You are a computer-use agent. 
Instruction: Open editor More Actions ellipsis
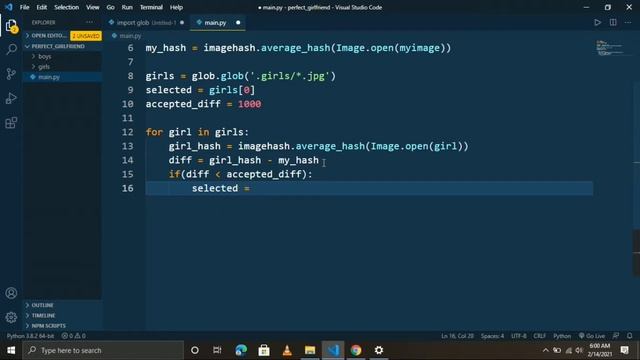click(x=628, y=22)
